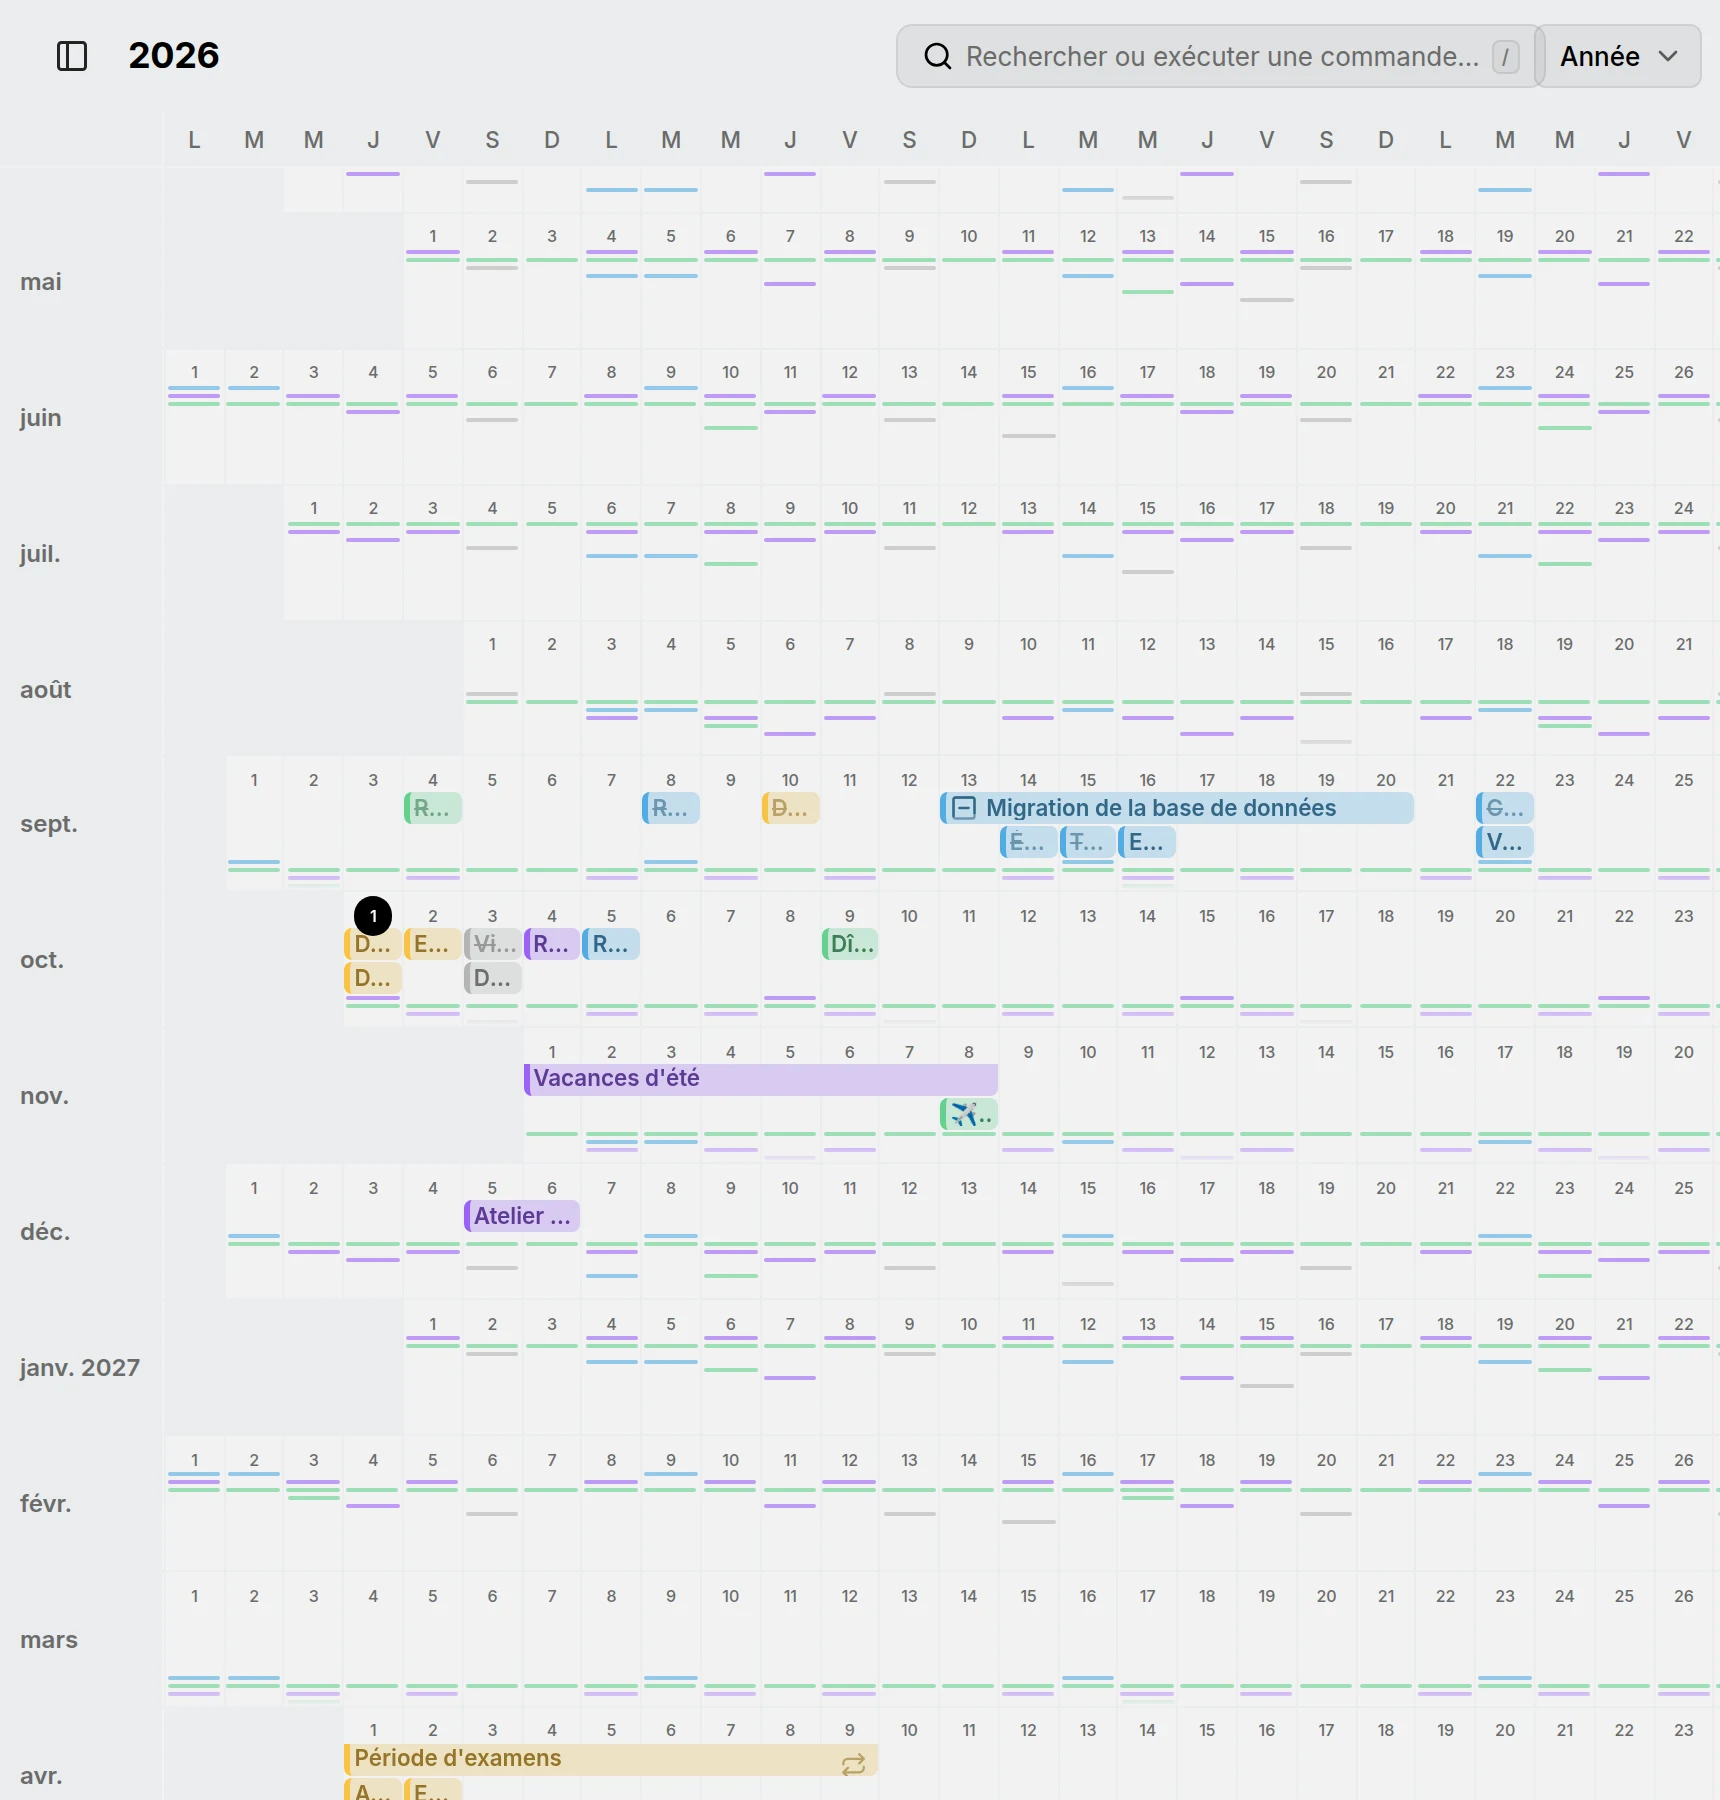The width and height of the screenshot is (1720, 1800).
Task: Open the grey Vi... event on October 3
Action: (x=492, y=944)
